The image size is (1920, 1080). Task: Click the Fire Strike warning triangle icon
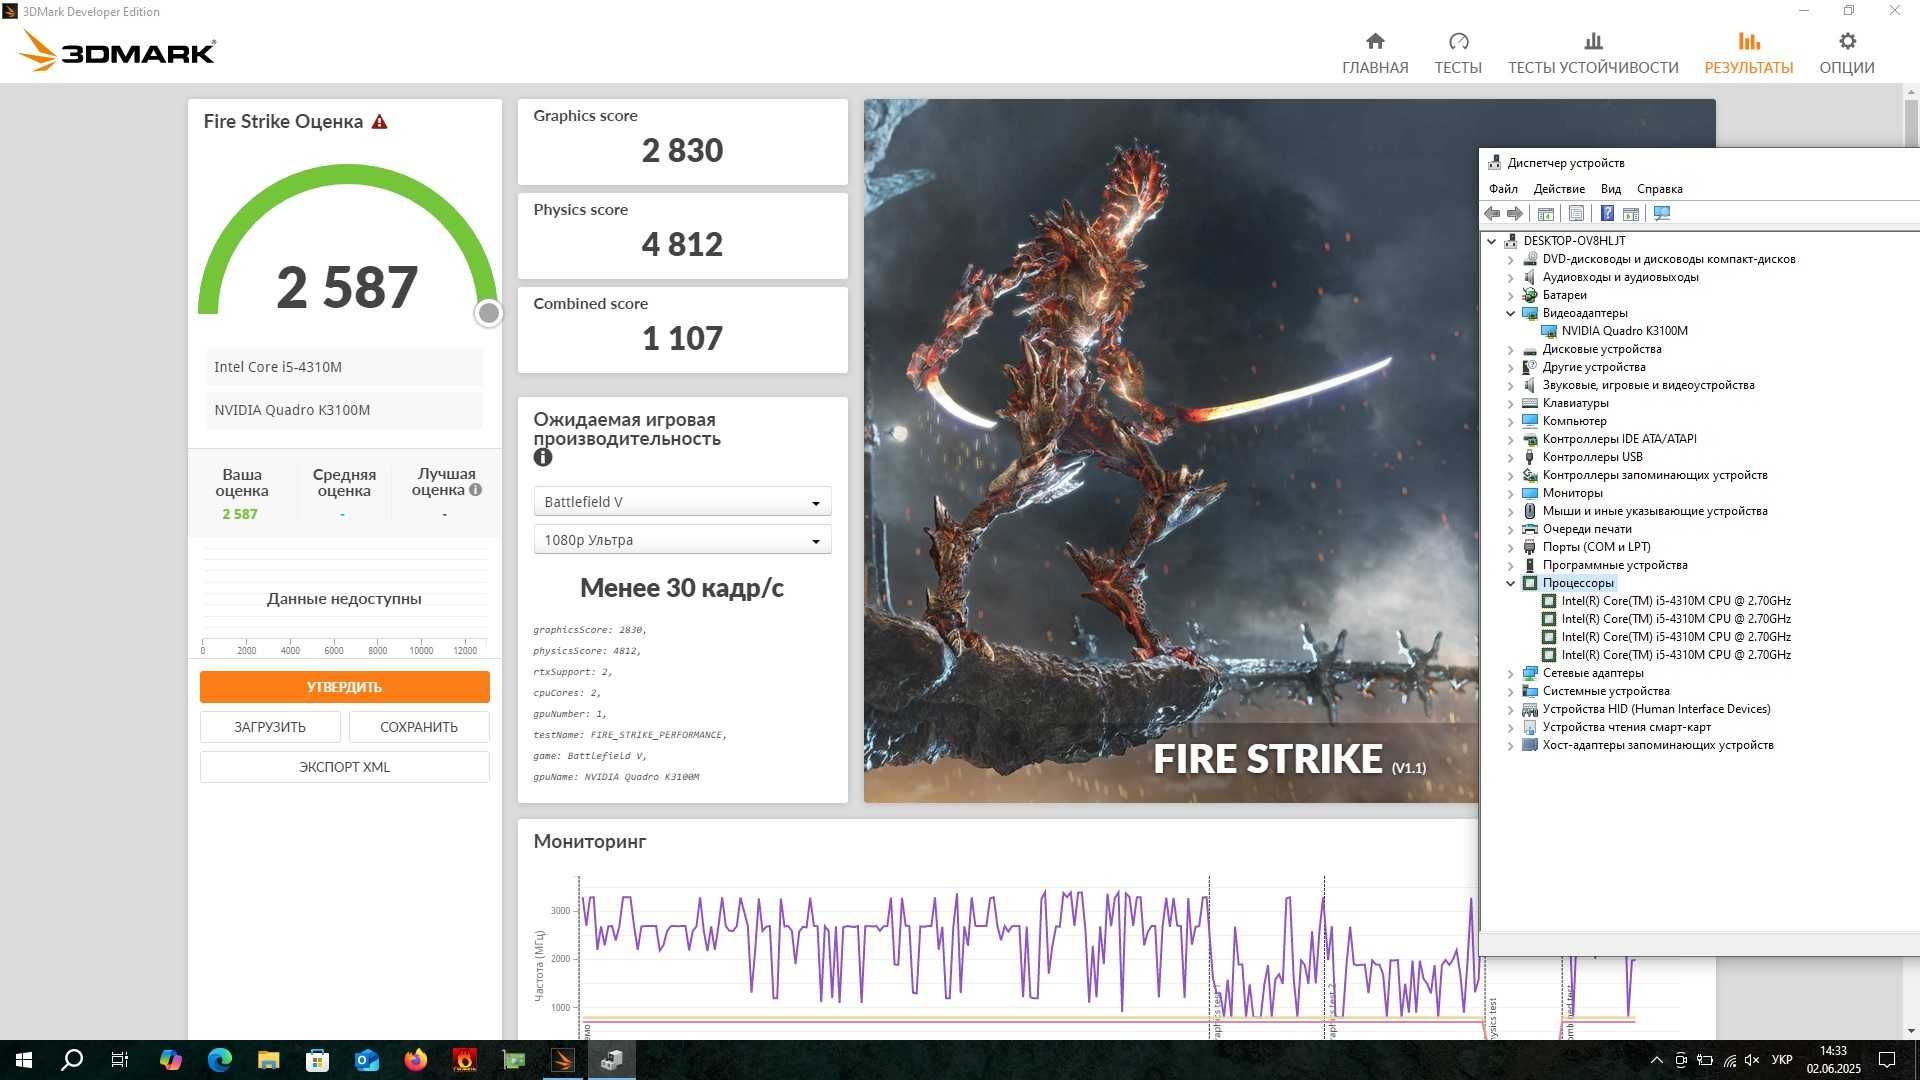379,122
